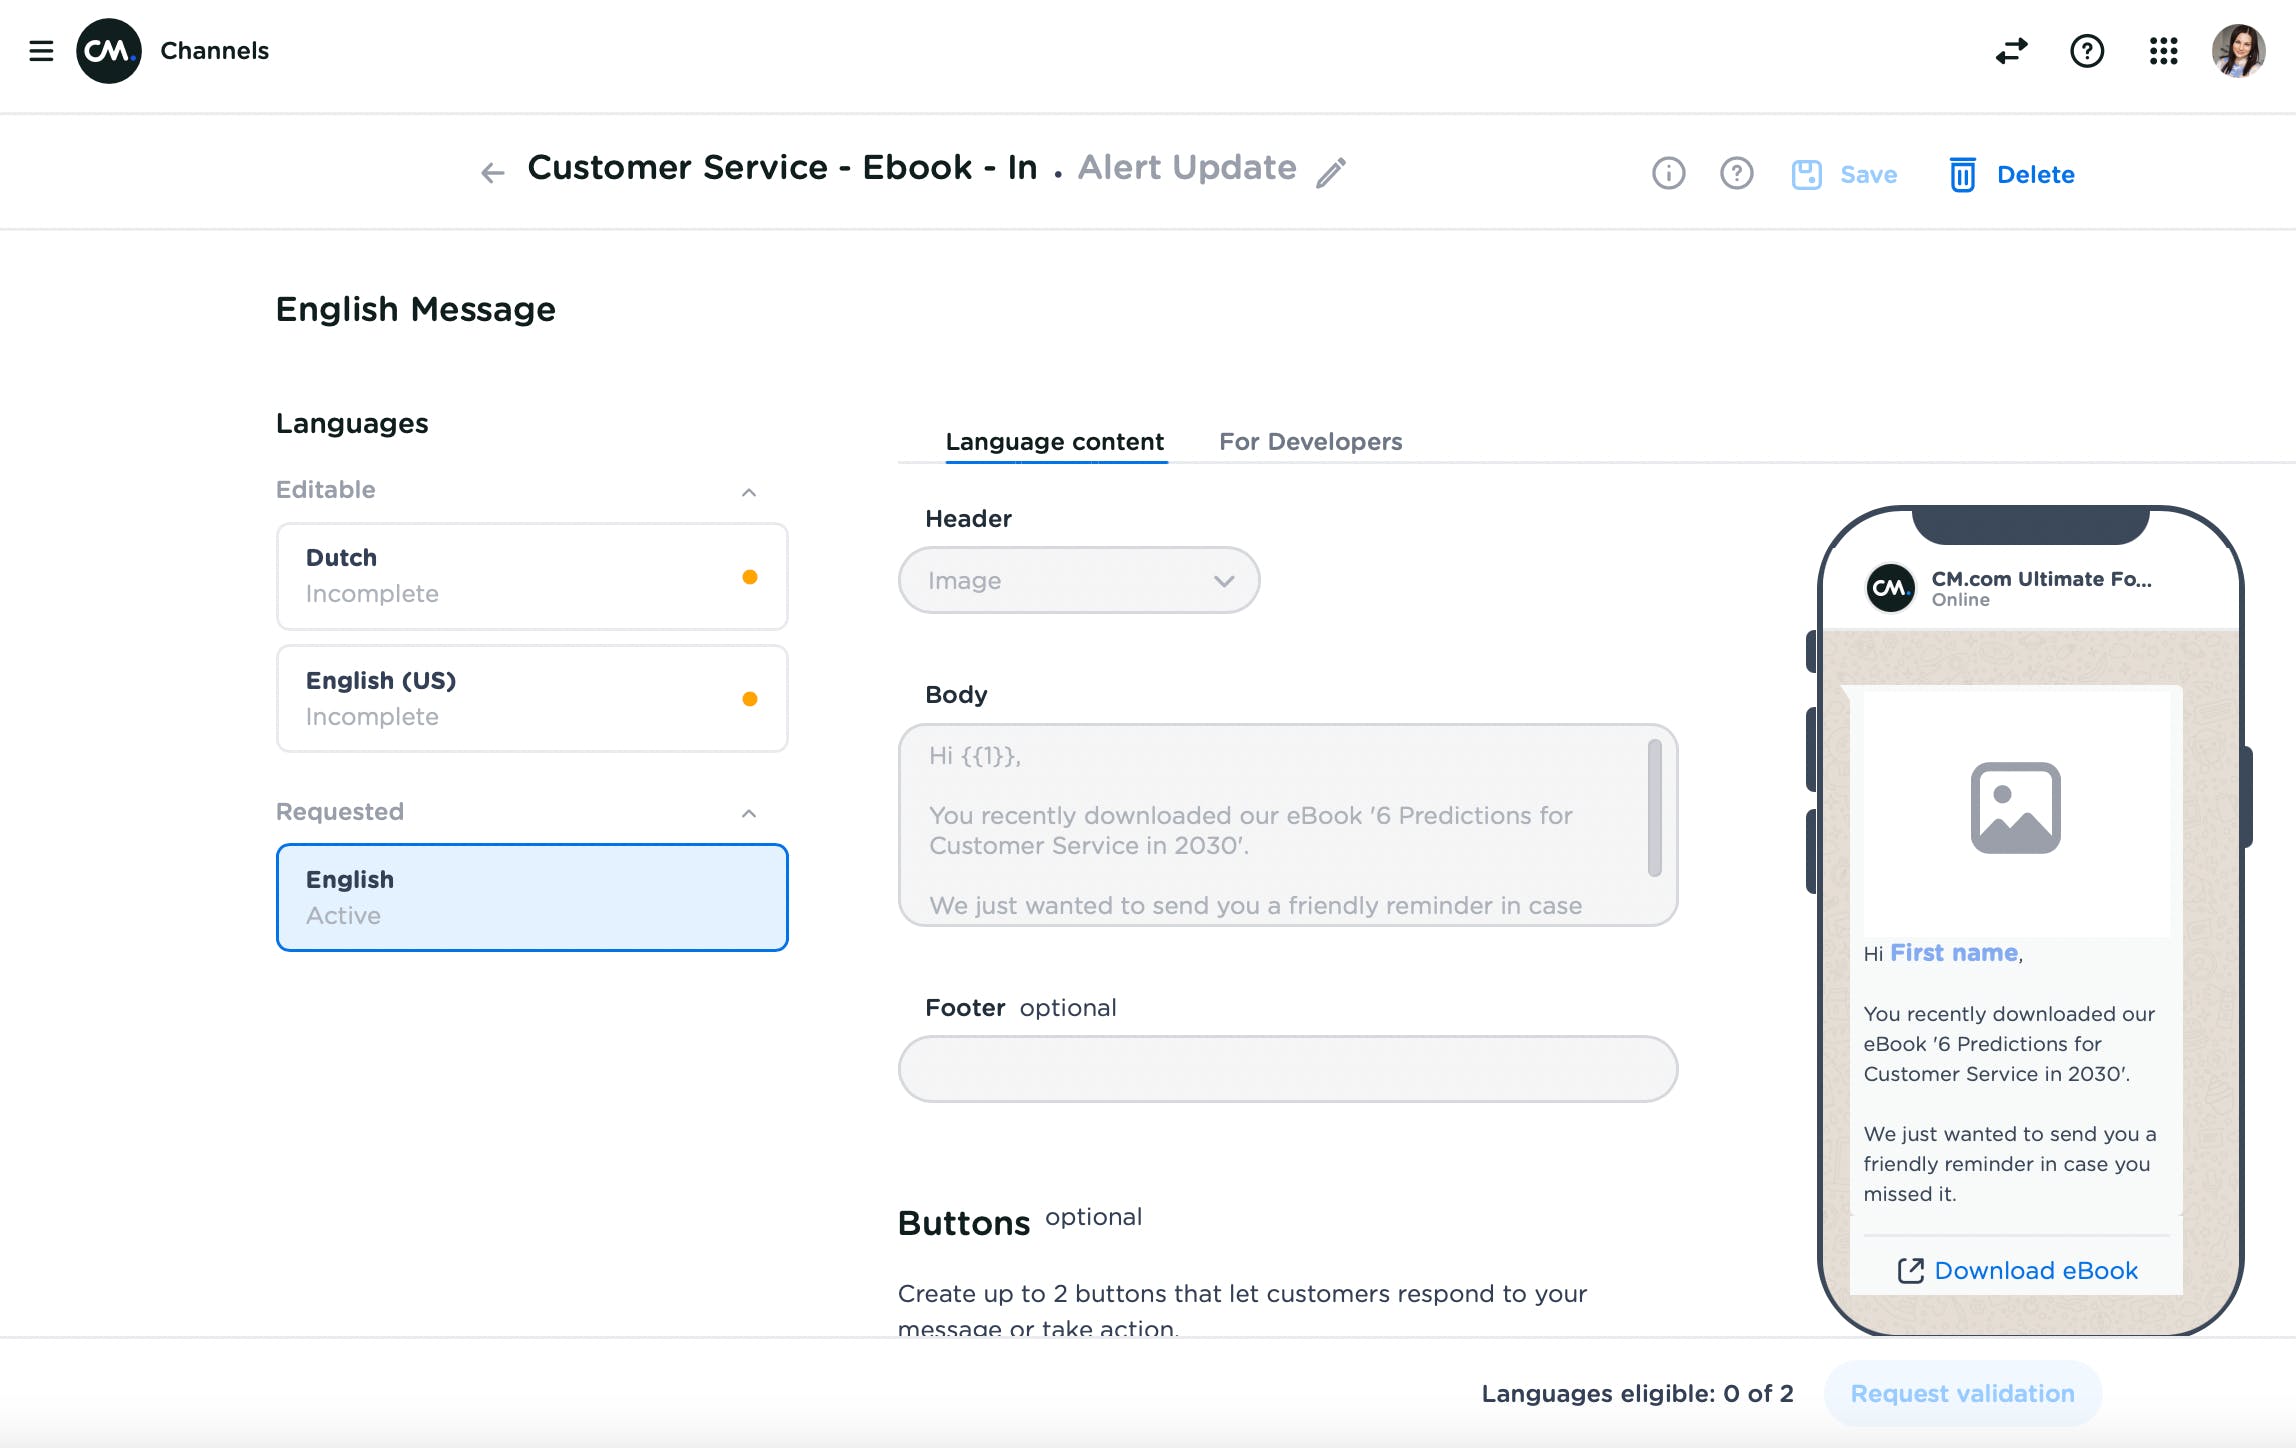2296x1448 pixels.
Task: Edit template name with pencil icon
Action: (1331, 172)
